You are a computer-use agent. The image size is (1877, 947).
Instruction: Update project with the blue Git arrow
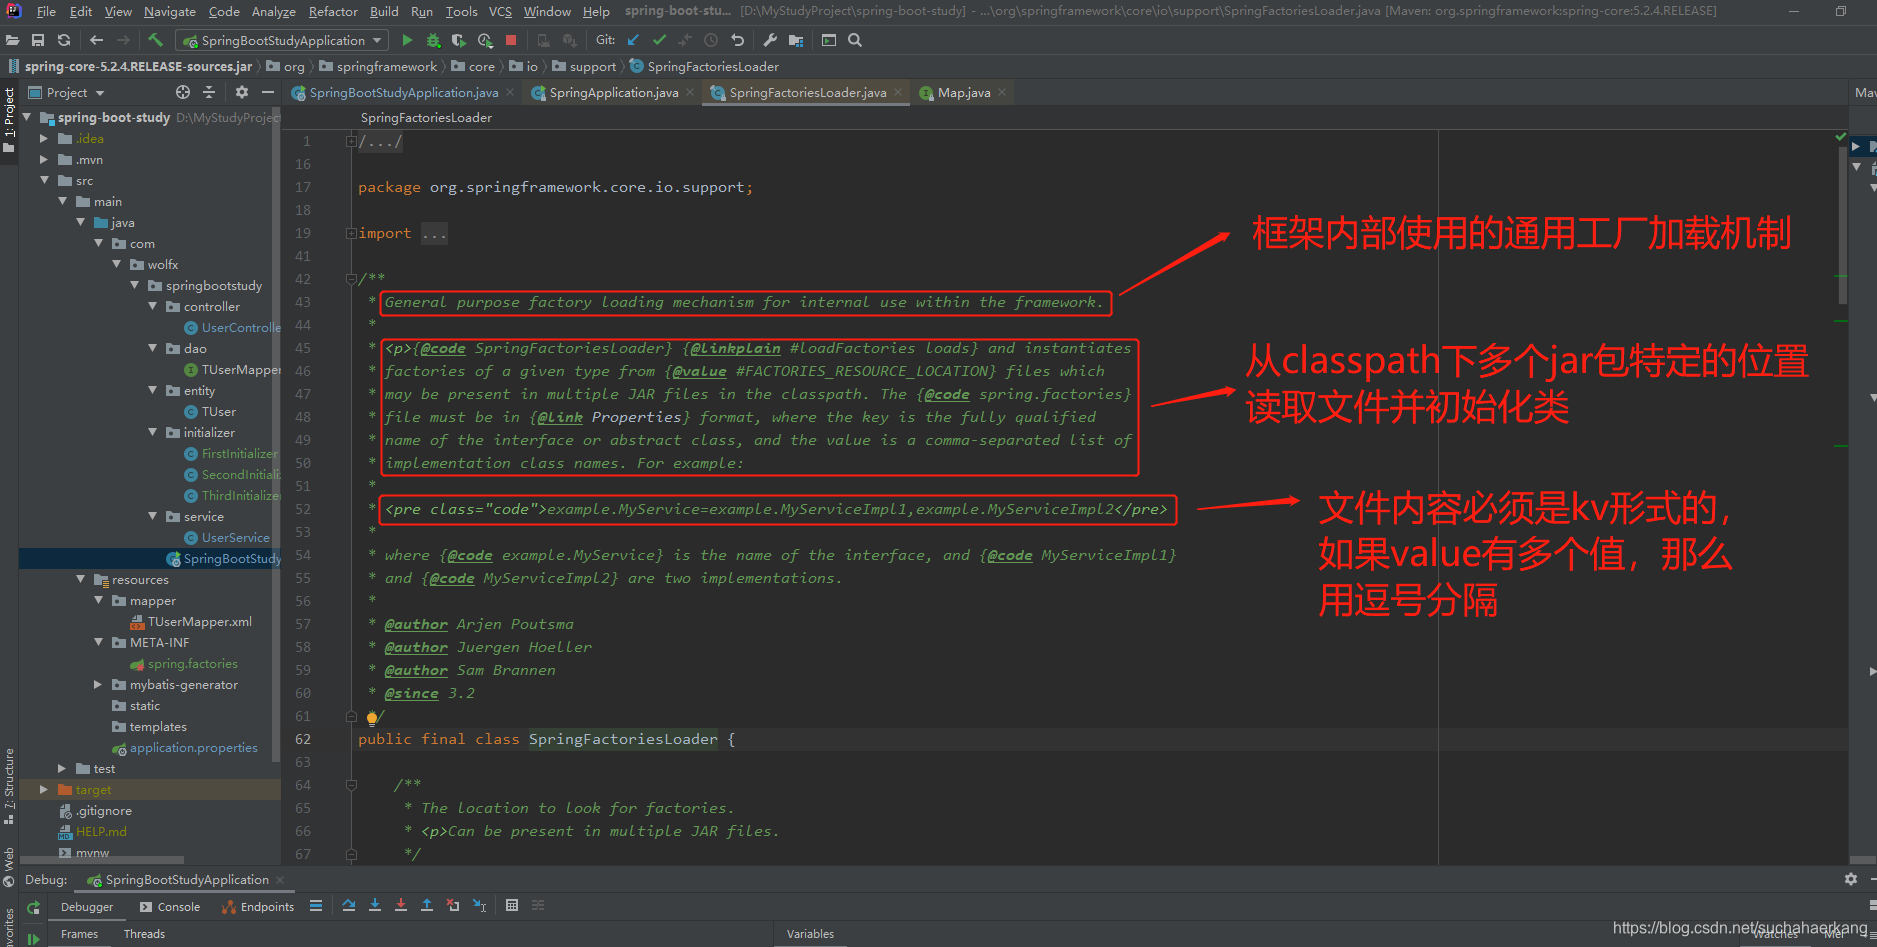click(633, 40)
